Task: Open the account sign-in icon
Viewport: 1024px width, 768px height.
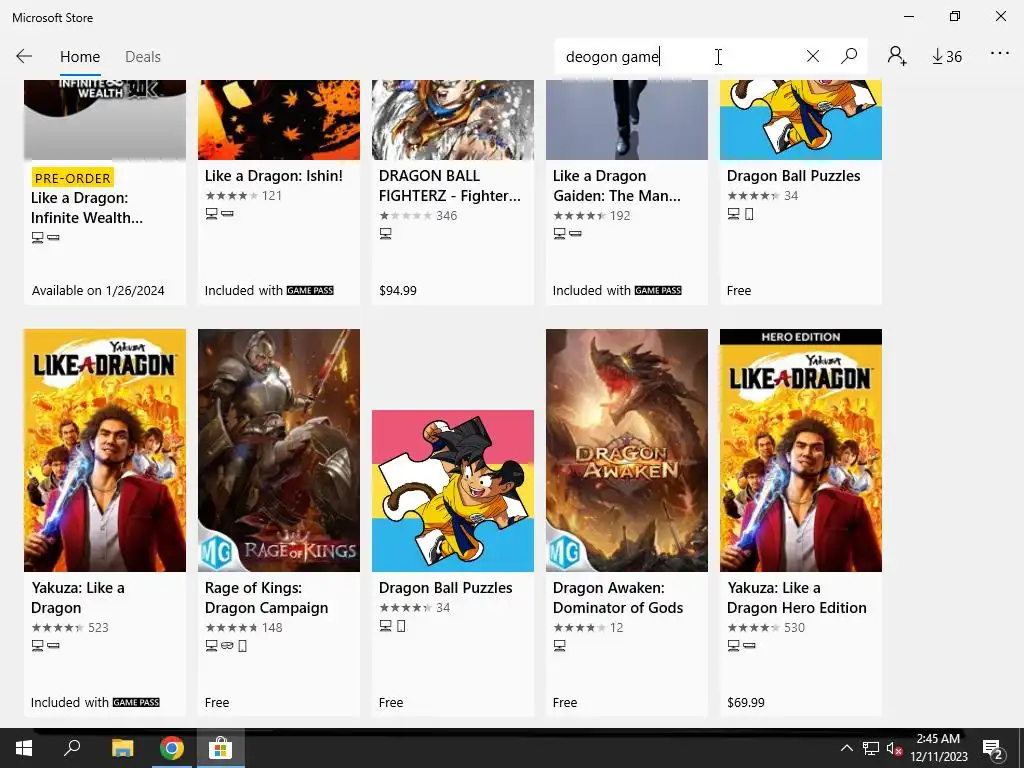Action: point(897,56)
